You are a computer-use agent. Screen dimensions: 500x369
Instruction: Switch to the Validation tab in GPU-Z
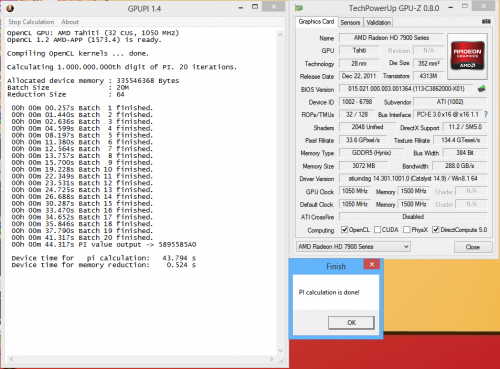click(379, 23)
